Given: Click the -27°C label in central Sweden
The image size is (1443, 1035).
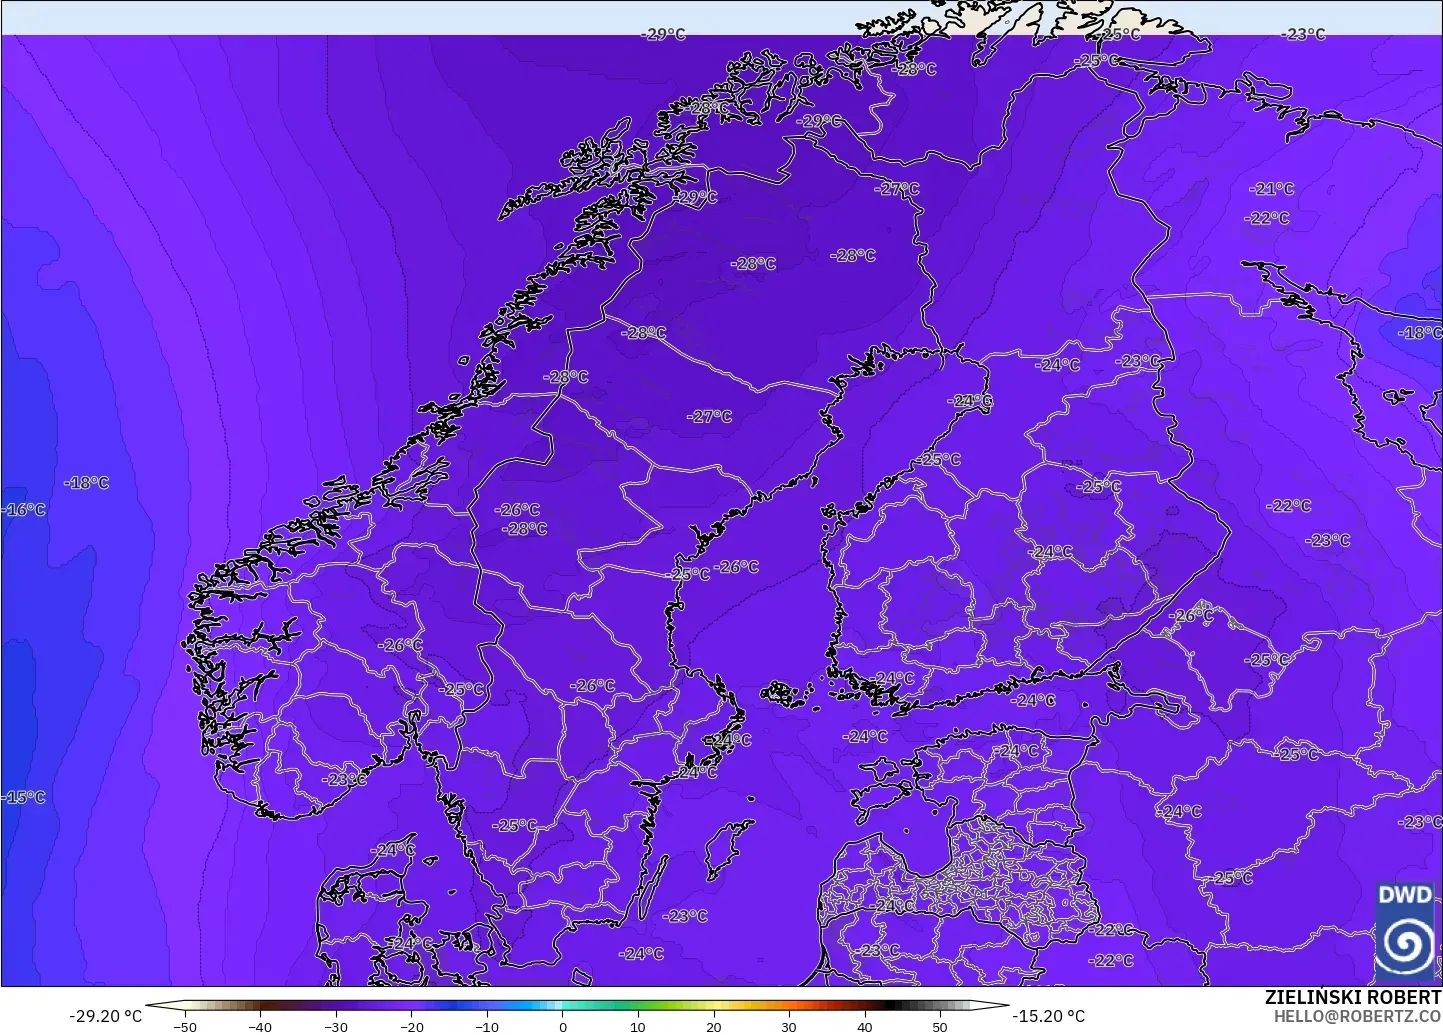Looking at the screenshot, I should click(709, 416).
